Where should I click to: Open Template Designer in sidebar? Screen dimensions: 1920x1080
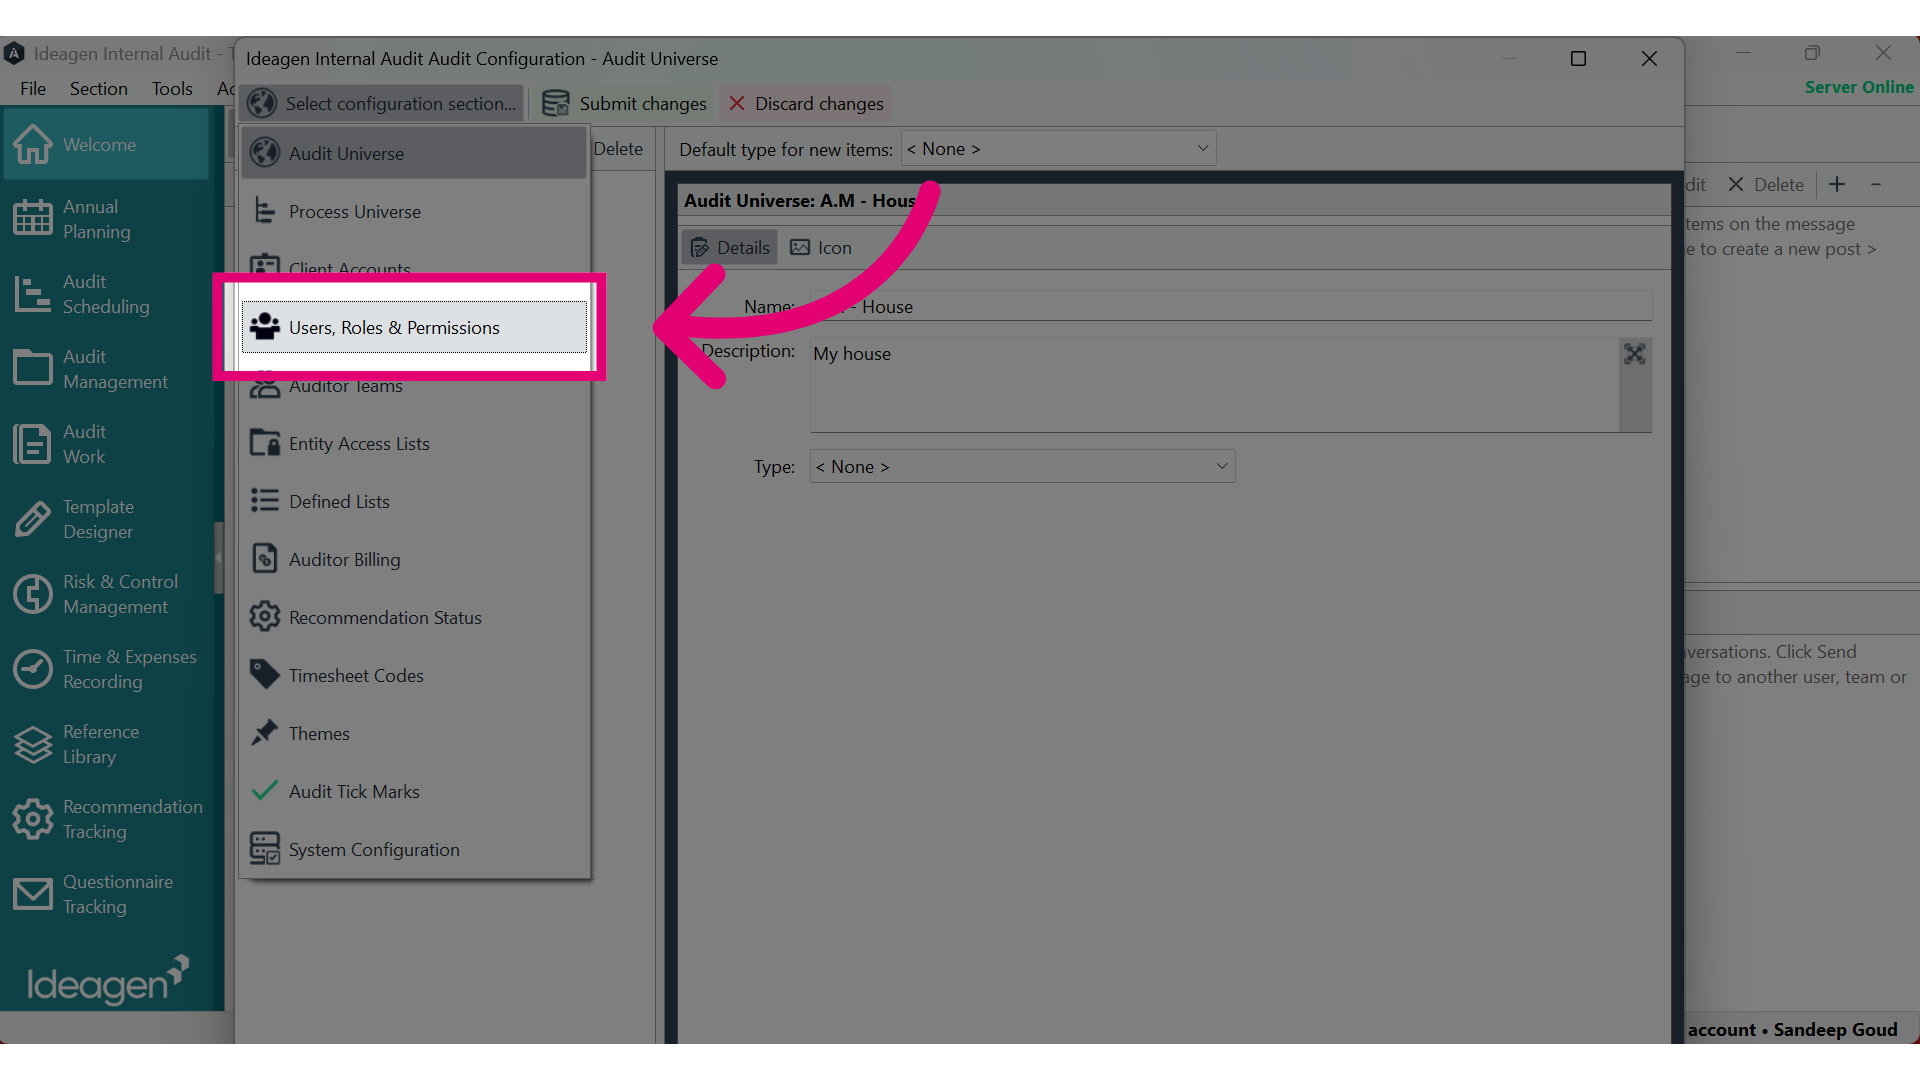106,519
